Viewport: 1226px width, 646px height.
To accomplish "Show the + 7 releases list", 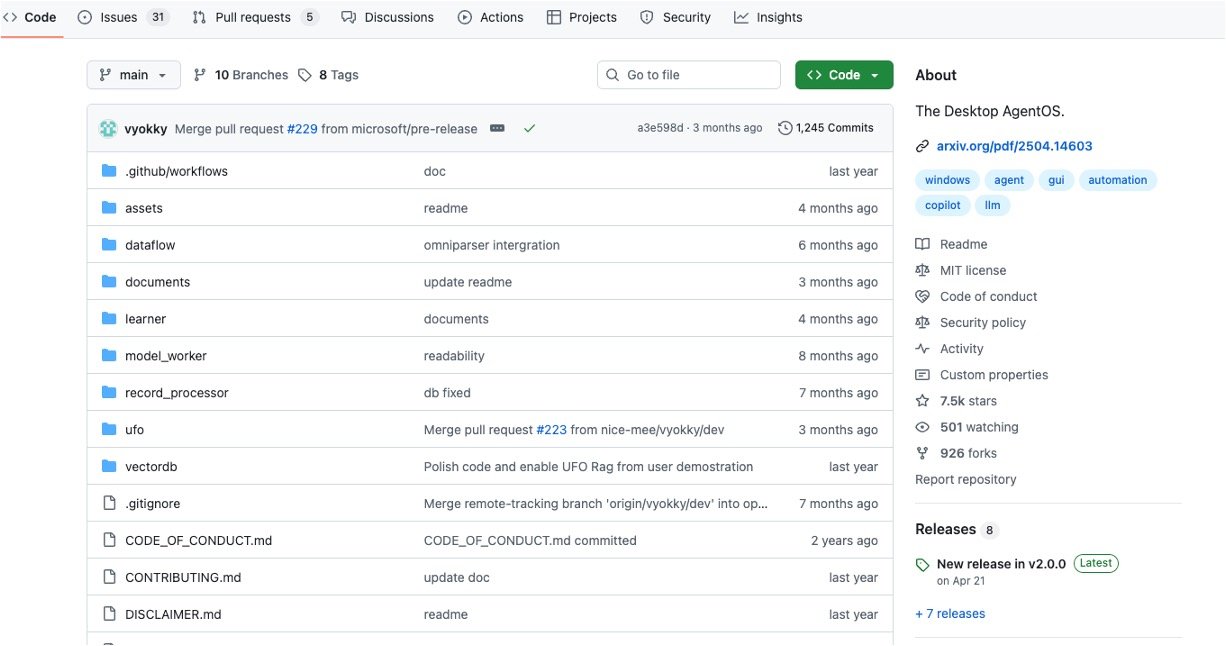I will pos(950,614).
